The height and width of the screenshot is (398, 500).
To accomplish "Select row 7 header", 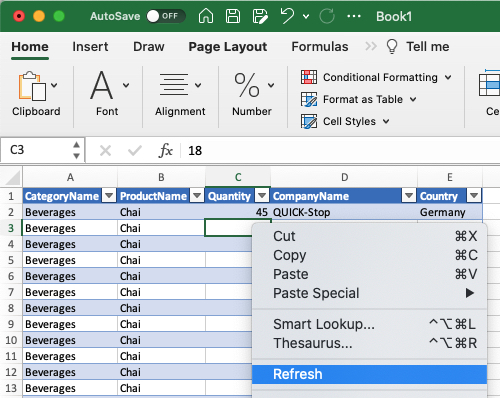I will (x=11, y=292).
